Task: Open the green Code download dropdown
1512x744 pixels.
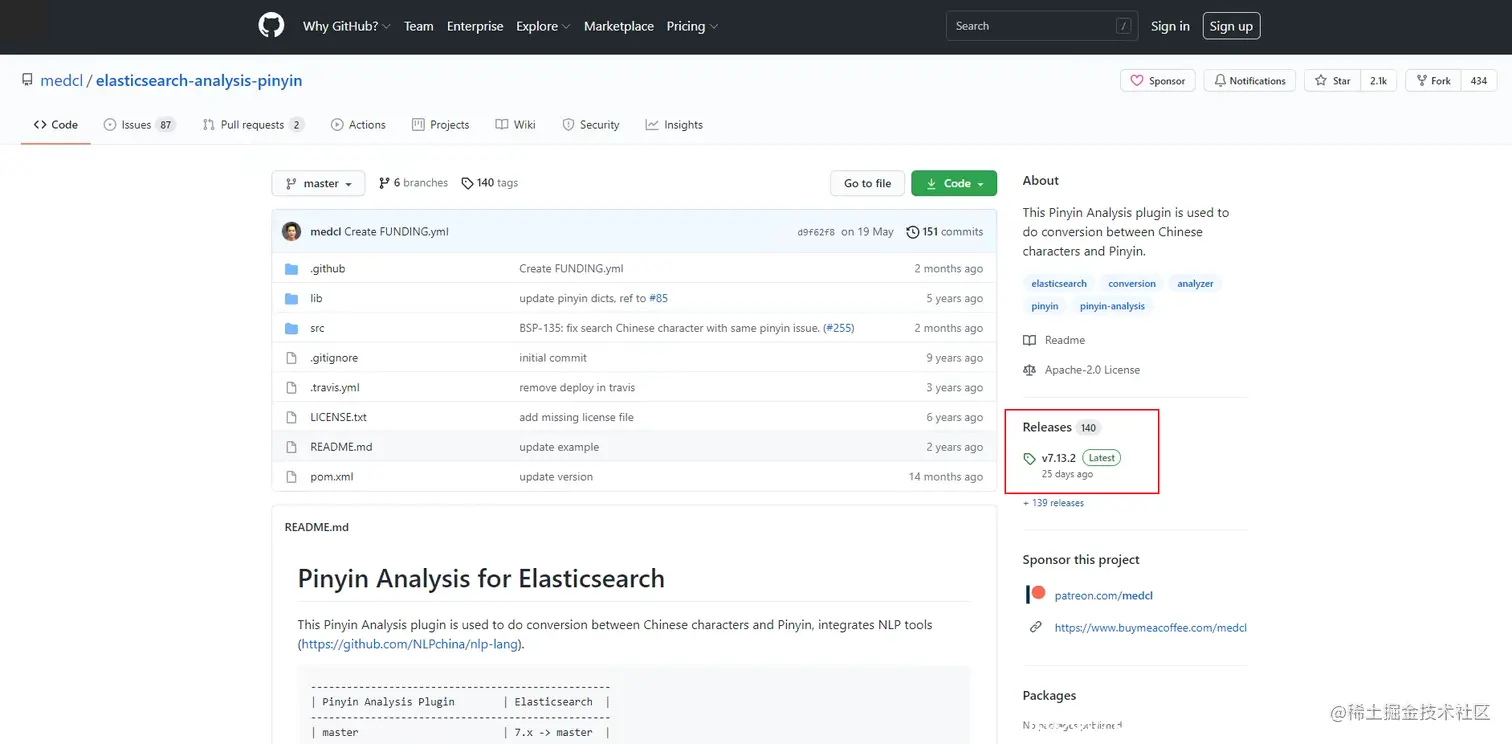Action: (954, 183)
